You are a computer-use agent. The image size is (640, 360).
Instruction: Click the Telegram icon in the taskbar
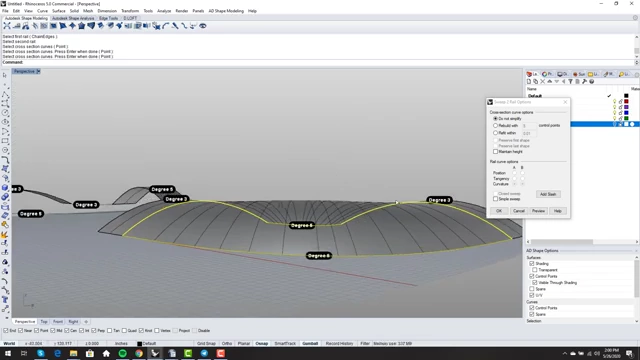(204, 353)
